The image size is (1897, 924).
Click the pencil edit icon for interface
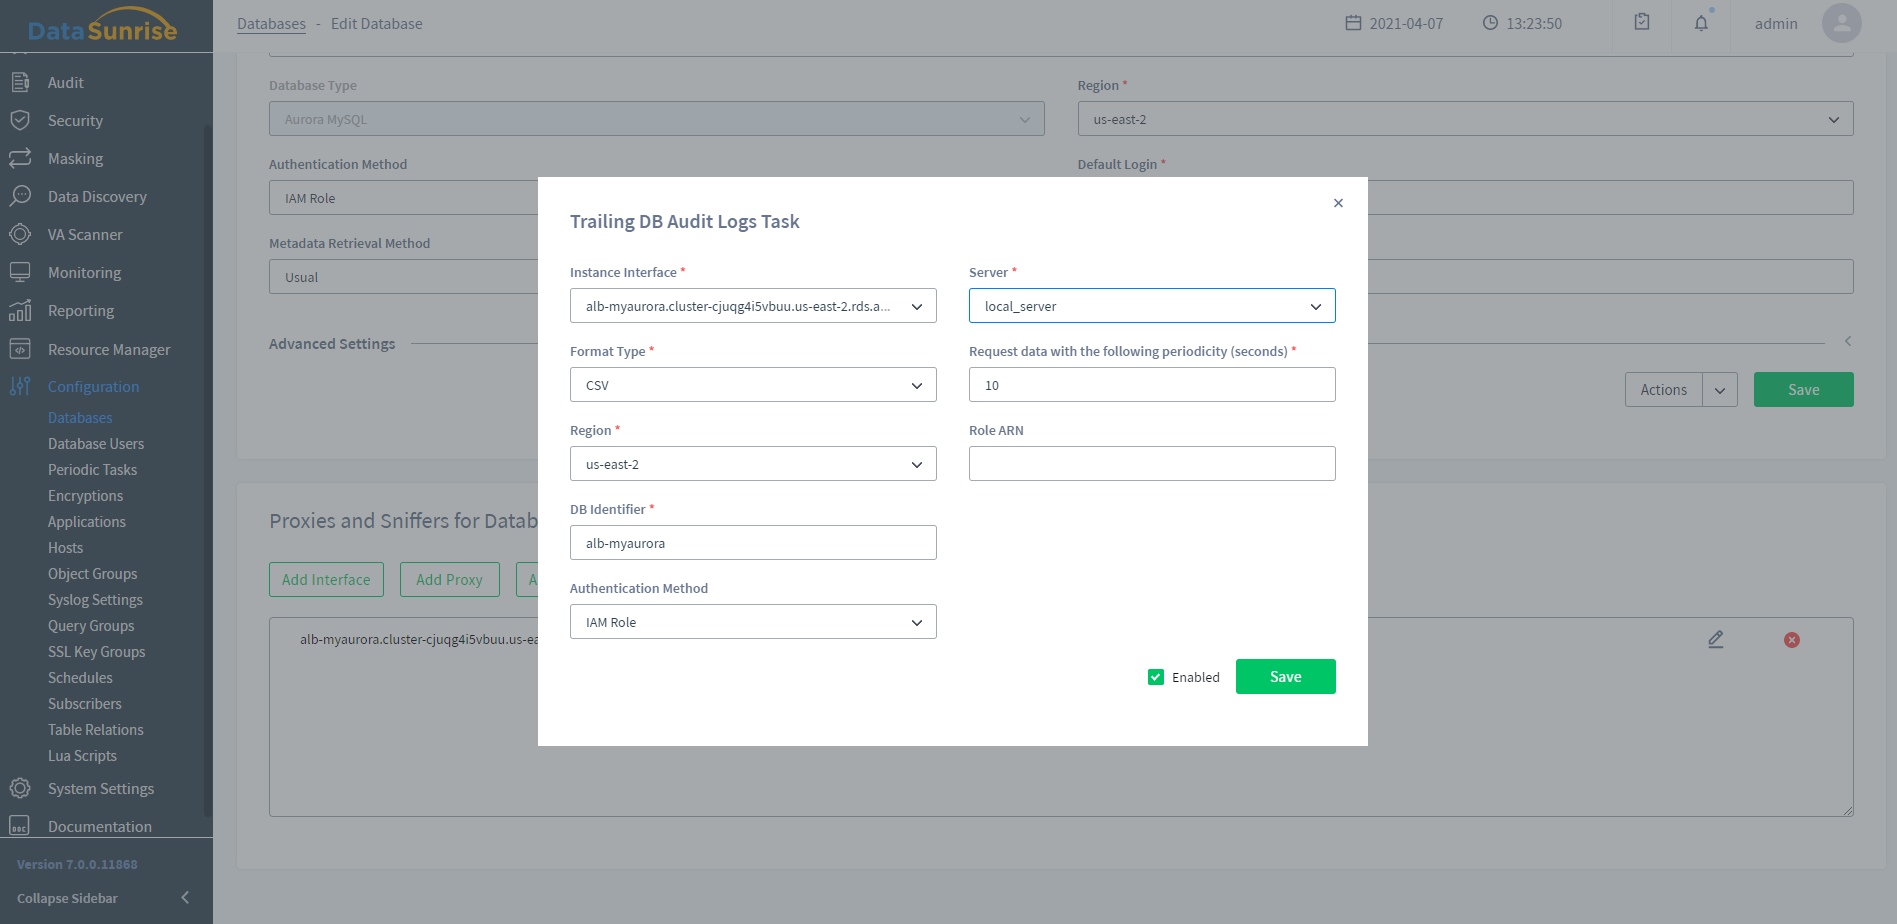pyautogui.click(x=1716, y=639)
